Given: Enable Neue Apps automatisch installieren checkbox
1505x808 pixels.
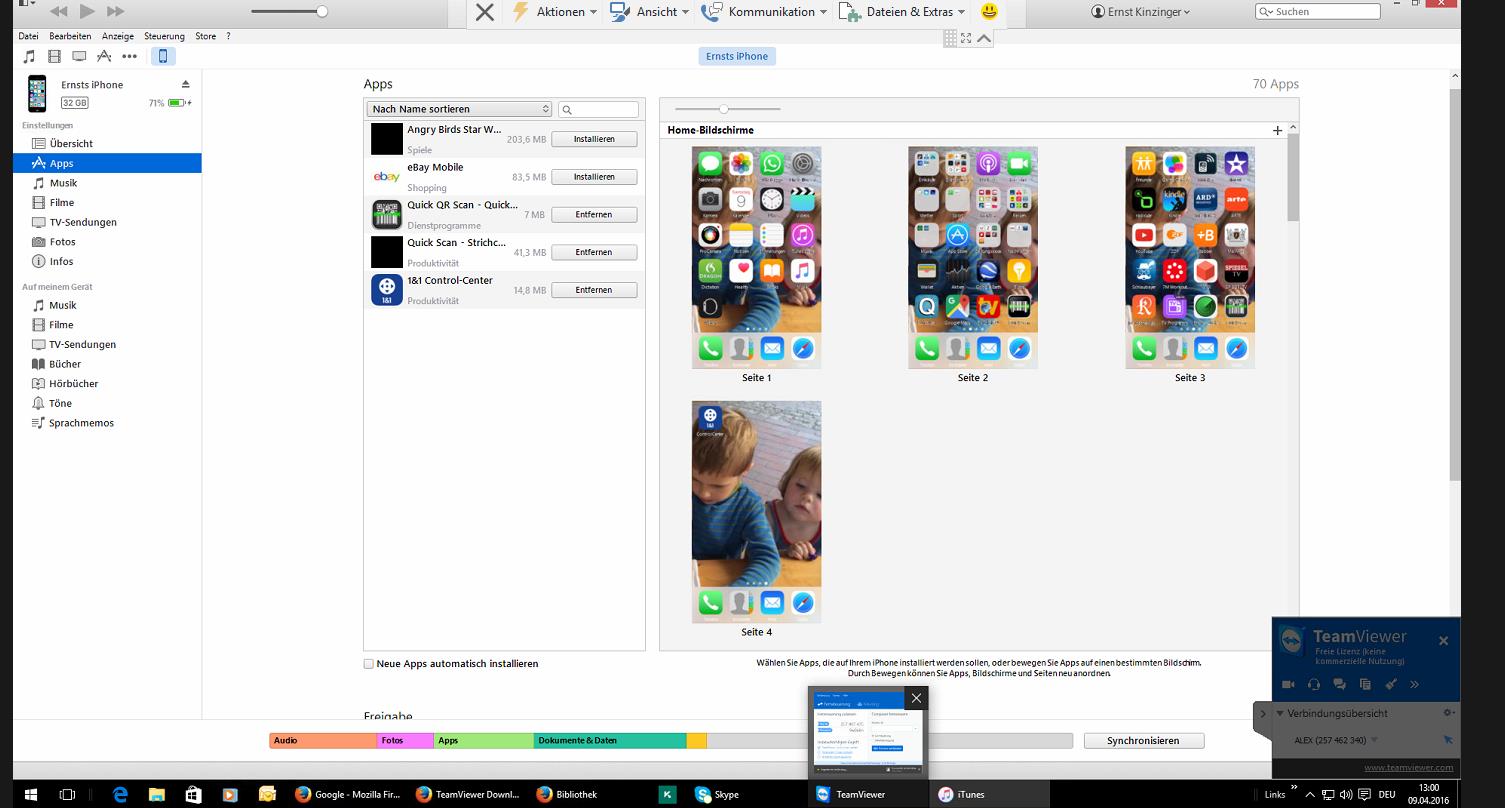Looking at the screenshot, I should [369, 664].
